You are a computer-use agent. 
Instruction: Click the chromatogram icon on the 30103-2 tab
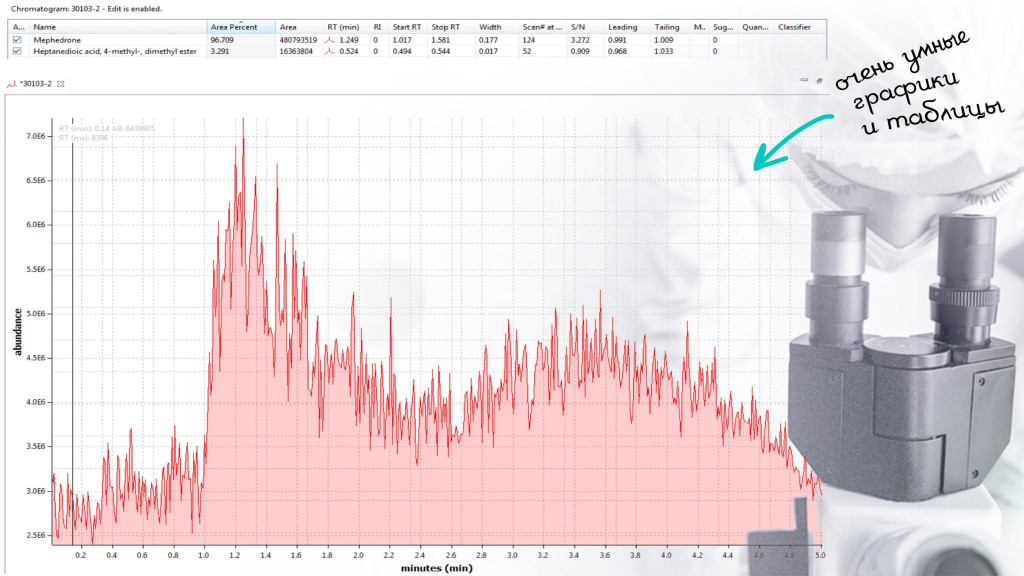coord(11,85)
